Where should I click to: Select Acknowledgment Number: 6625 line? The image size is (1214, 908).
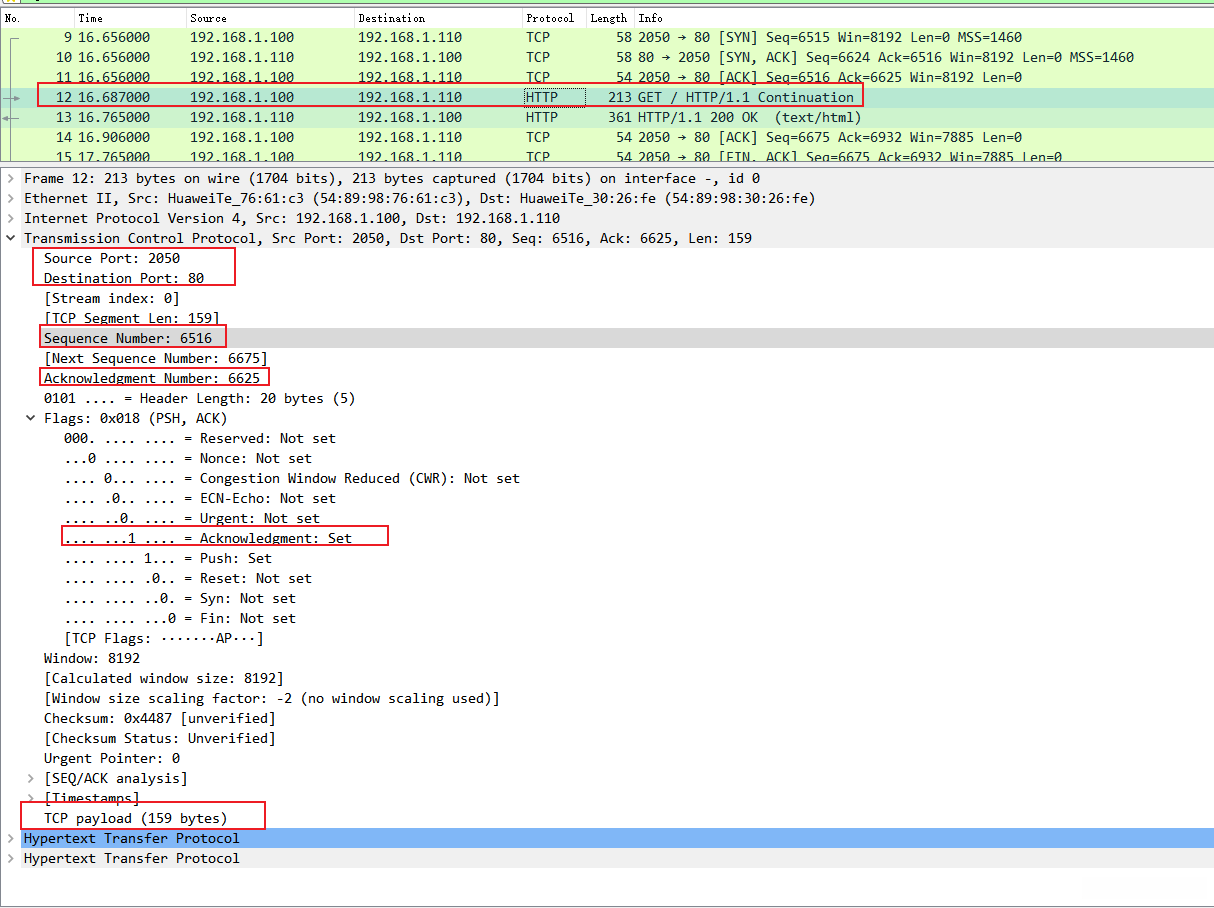152,378
